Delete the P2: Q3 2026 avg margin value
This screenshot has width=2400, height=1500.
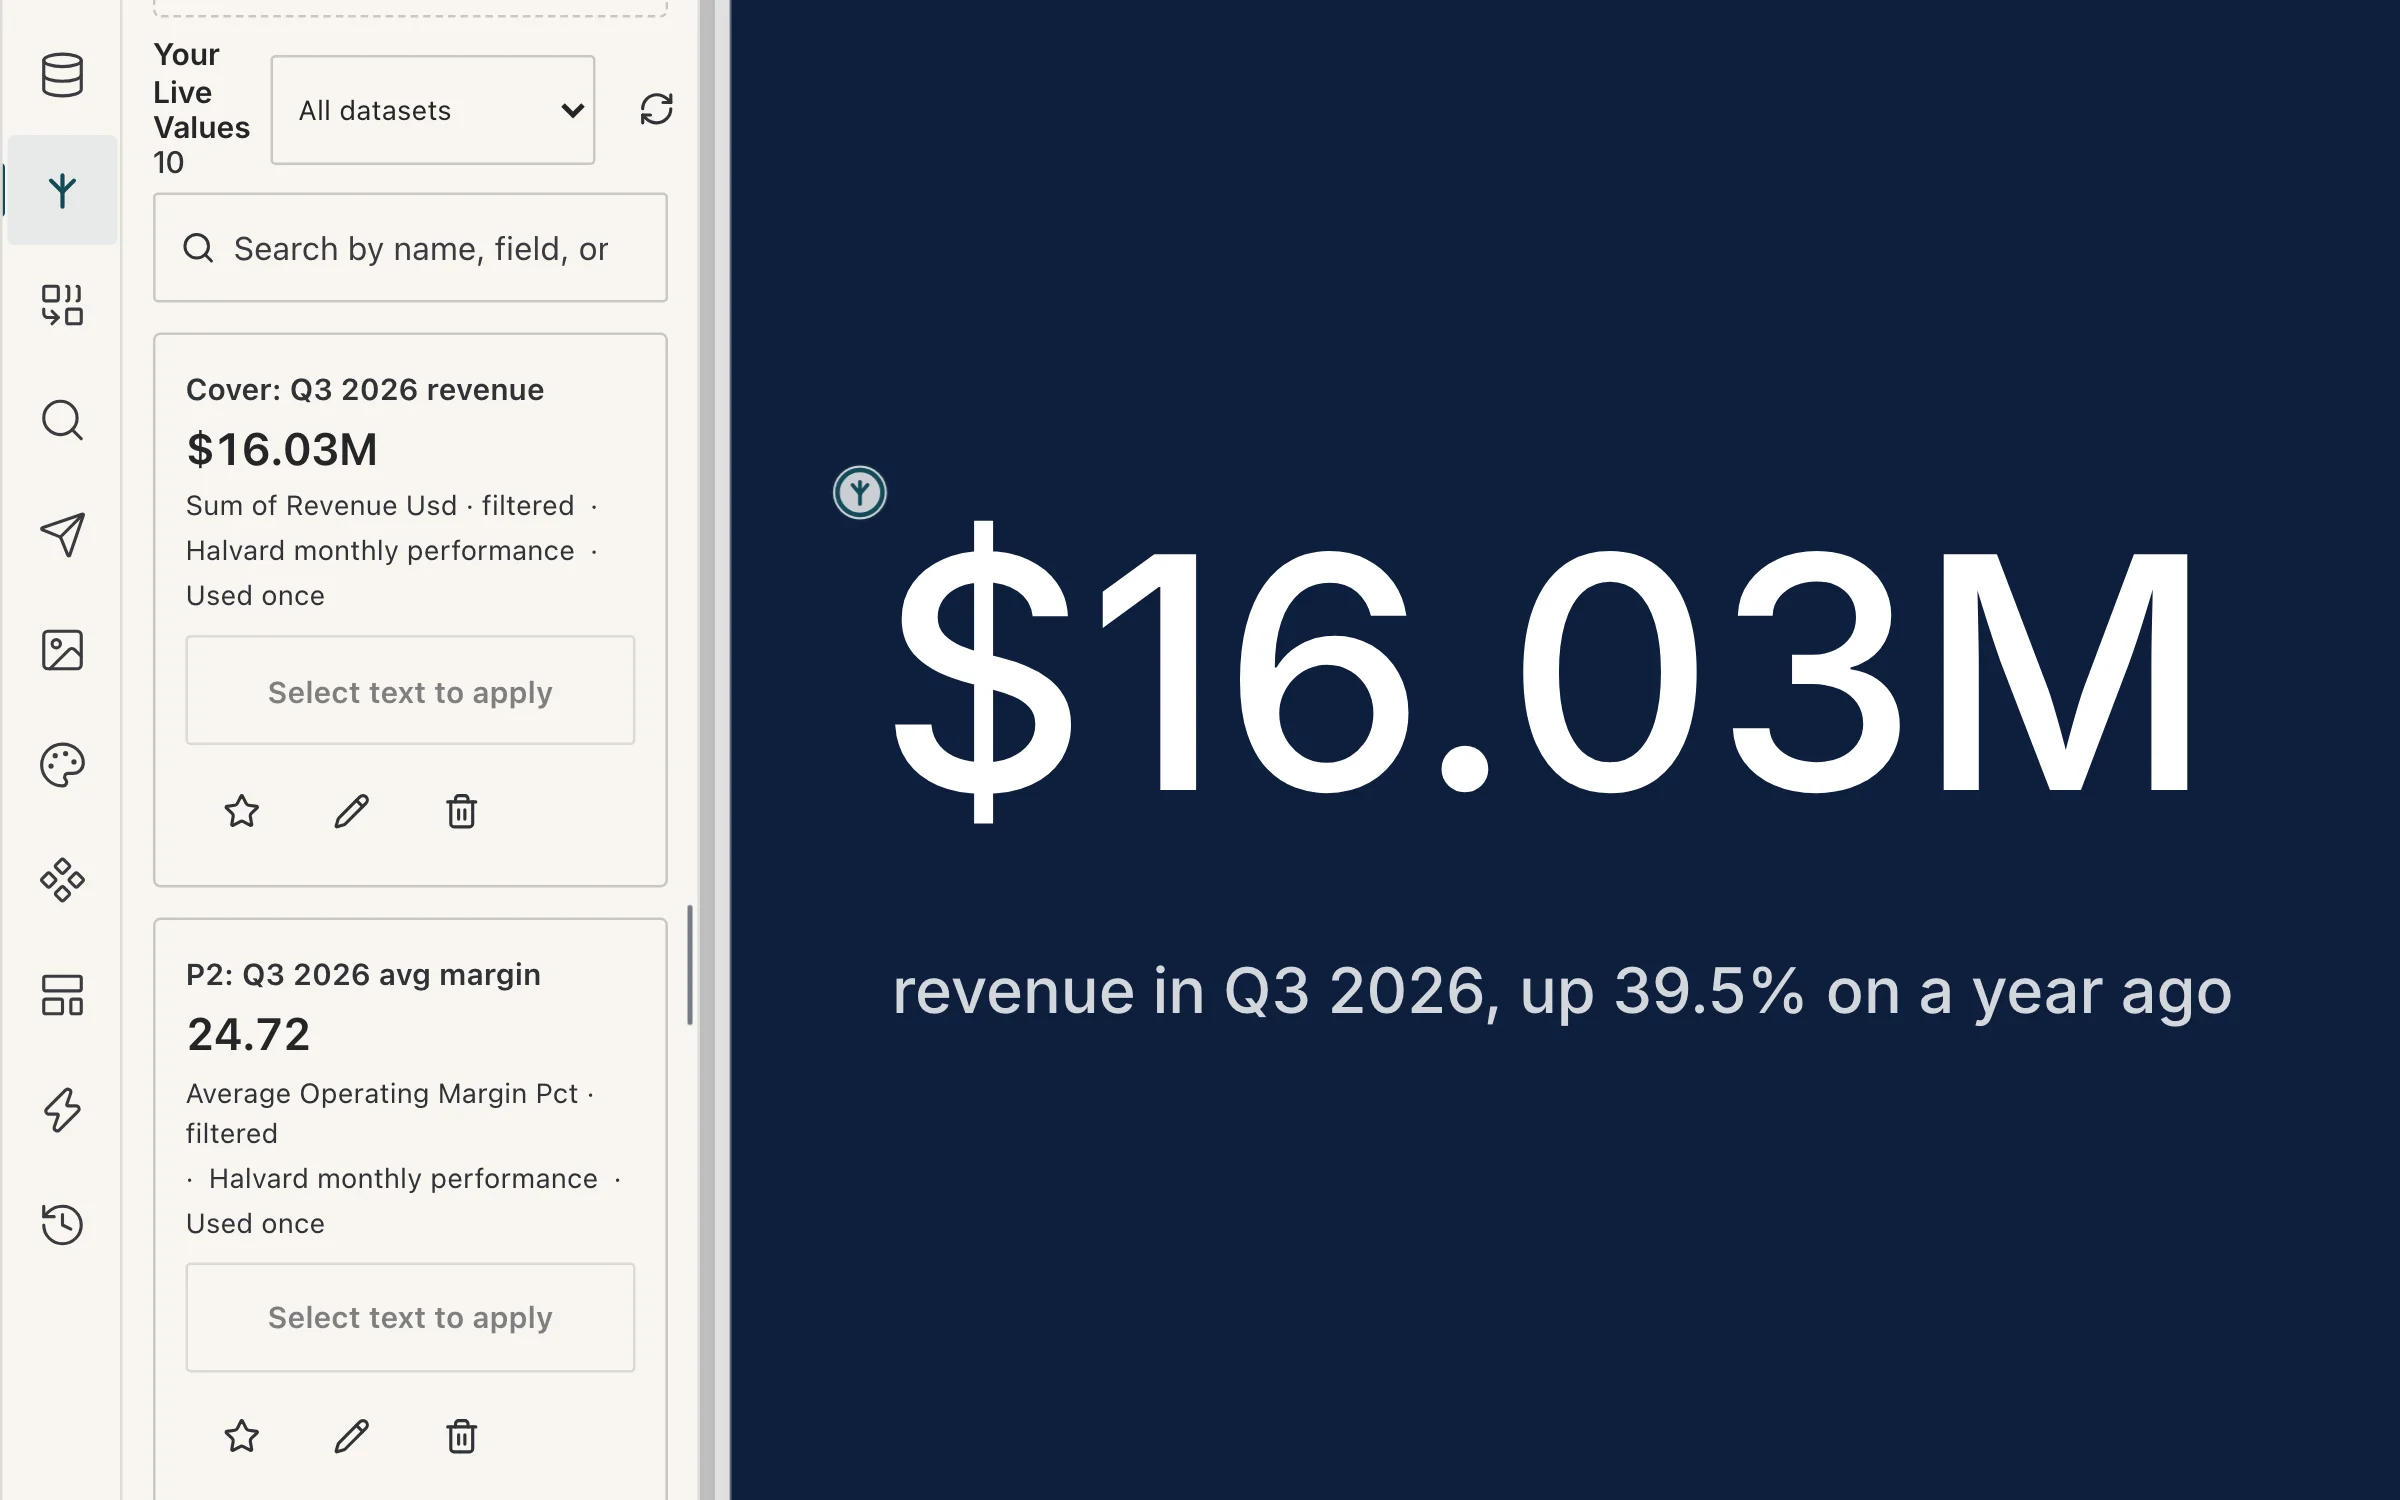(x=461, y=1436)
